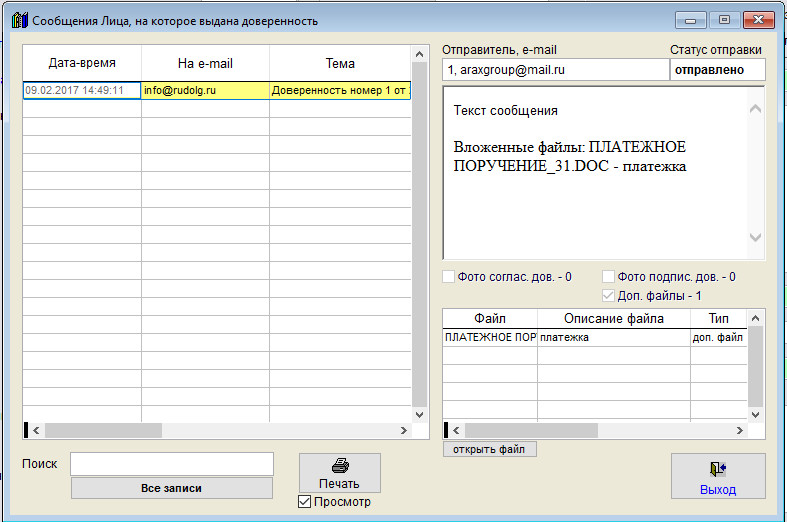Select the file cell ПЛАТЕЖНОЕ ПОР
The height and width of the screenshot is (522, 787).
[x=490, y=337]
